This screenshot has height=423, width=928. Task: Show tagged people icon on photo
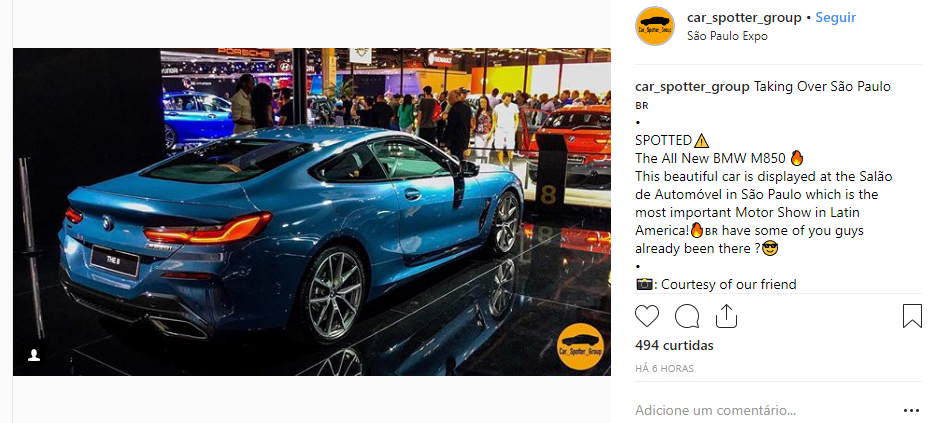coord(34,355)
